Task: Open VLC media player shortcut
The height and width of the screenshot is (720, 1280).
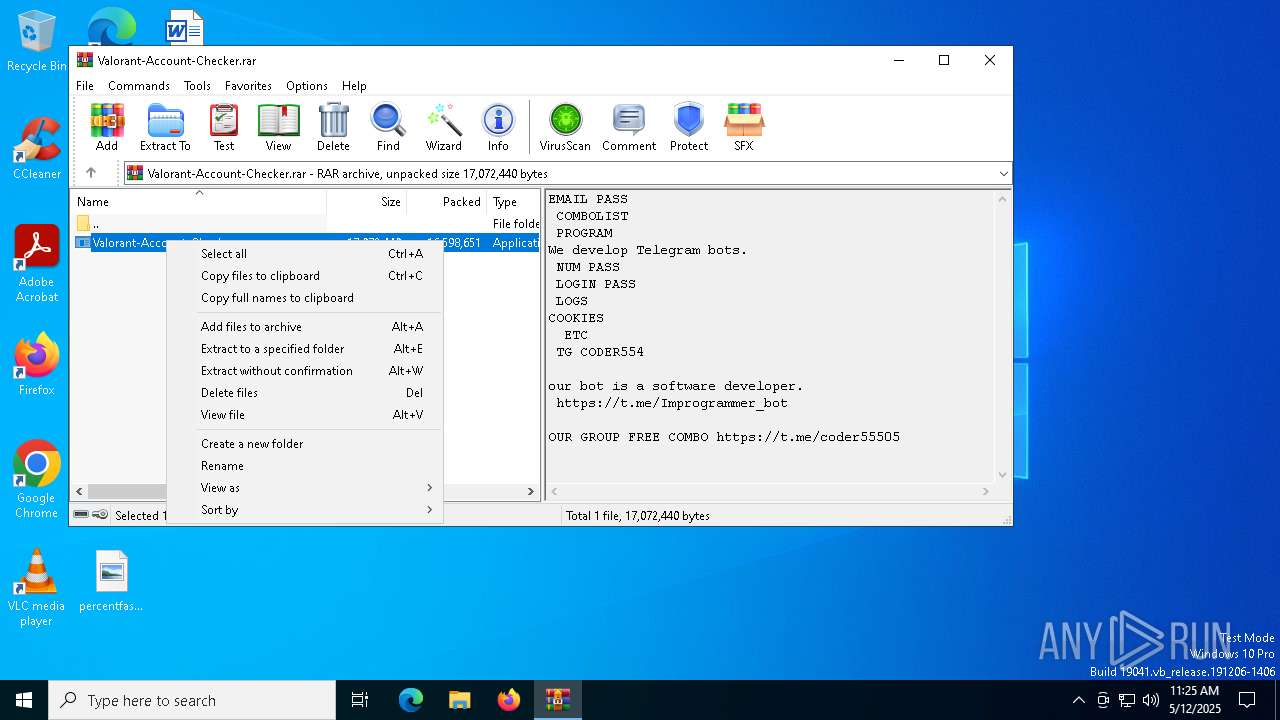Action: pyautogui.click(x=37, y=588)
